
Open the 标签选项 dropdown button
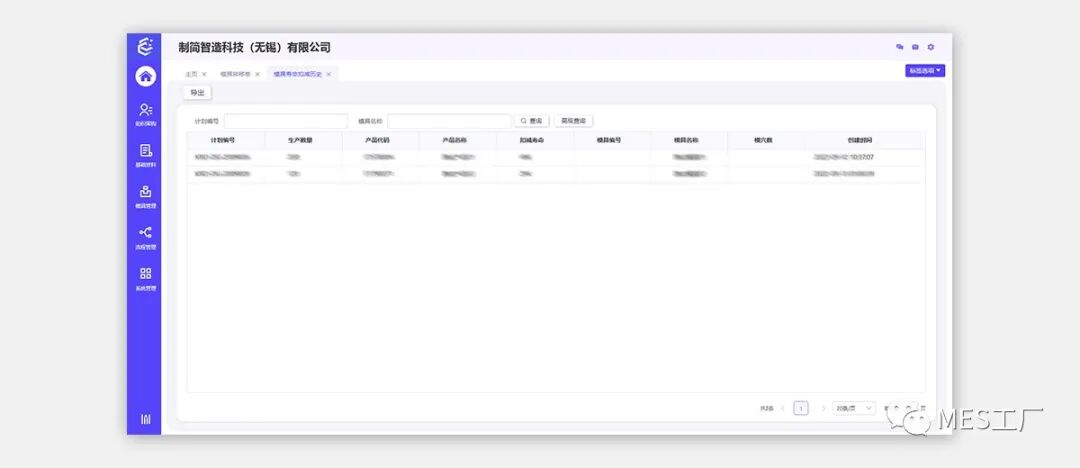click(x=925, y=71)
